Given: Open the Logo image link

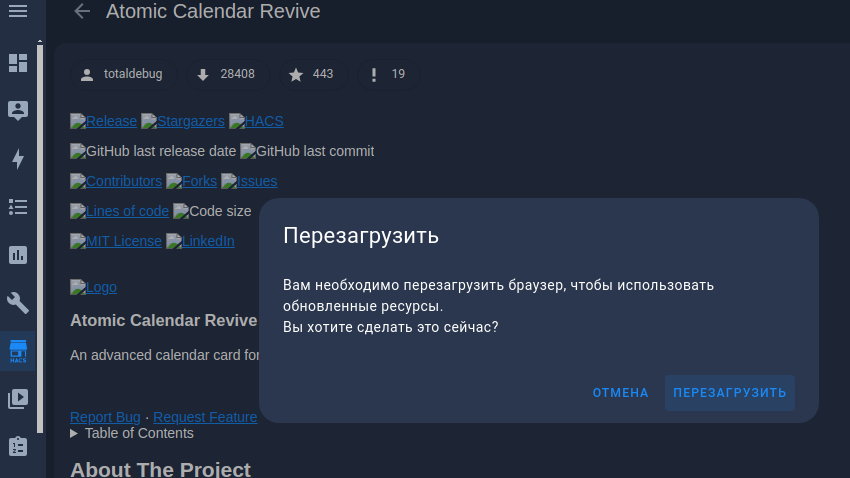Looking at the screenshot, I should pos(93,287).
